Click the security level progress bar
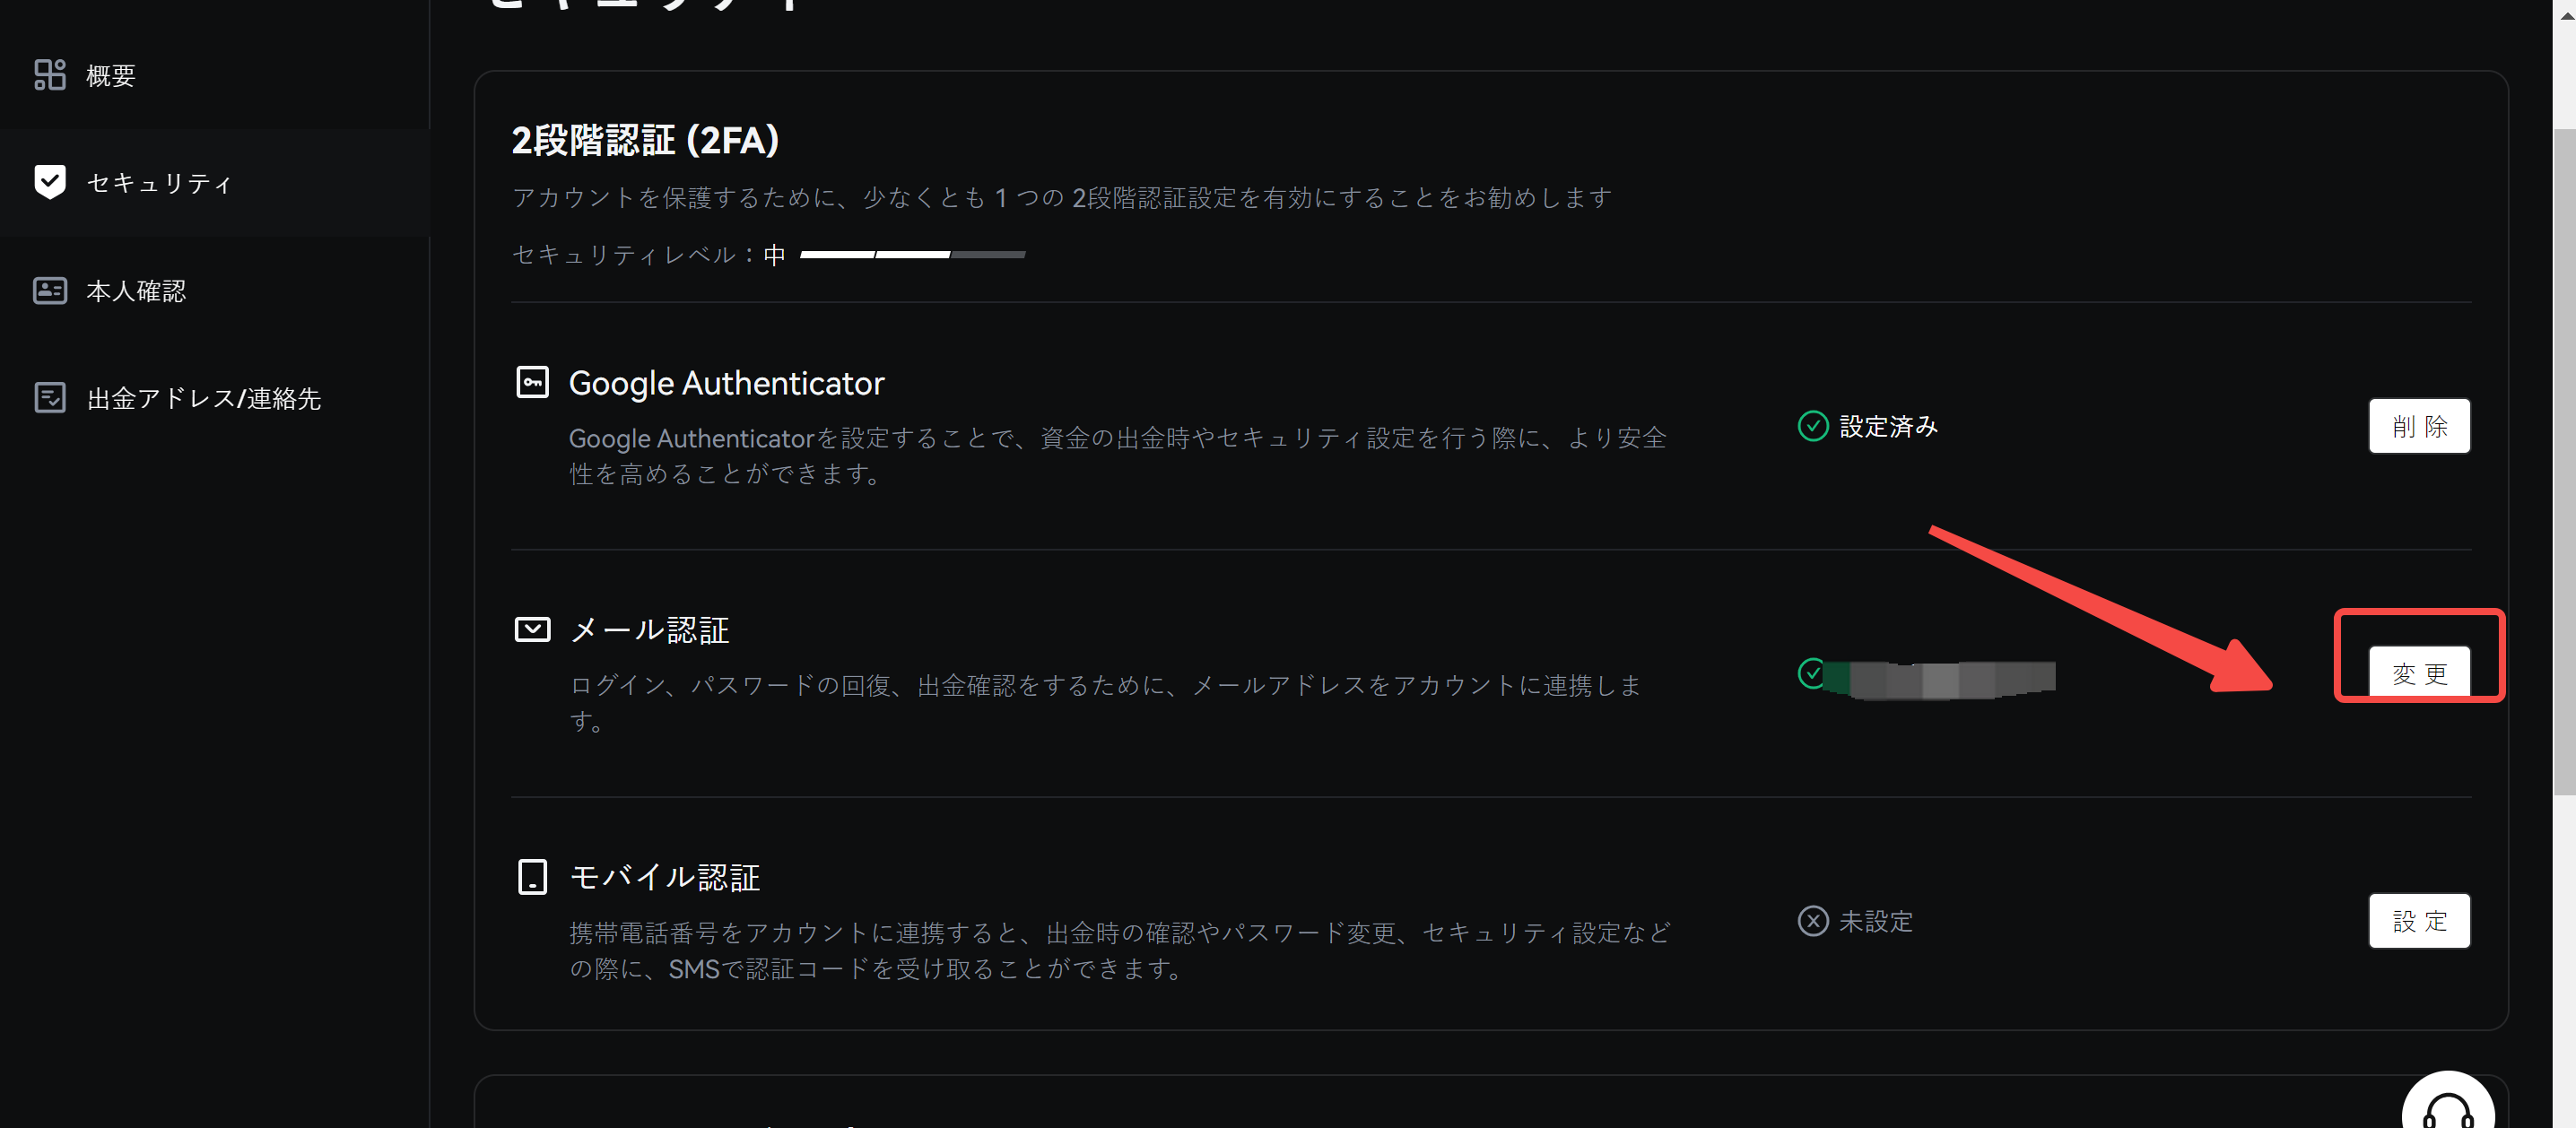 912,255
